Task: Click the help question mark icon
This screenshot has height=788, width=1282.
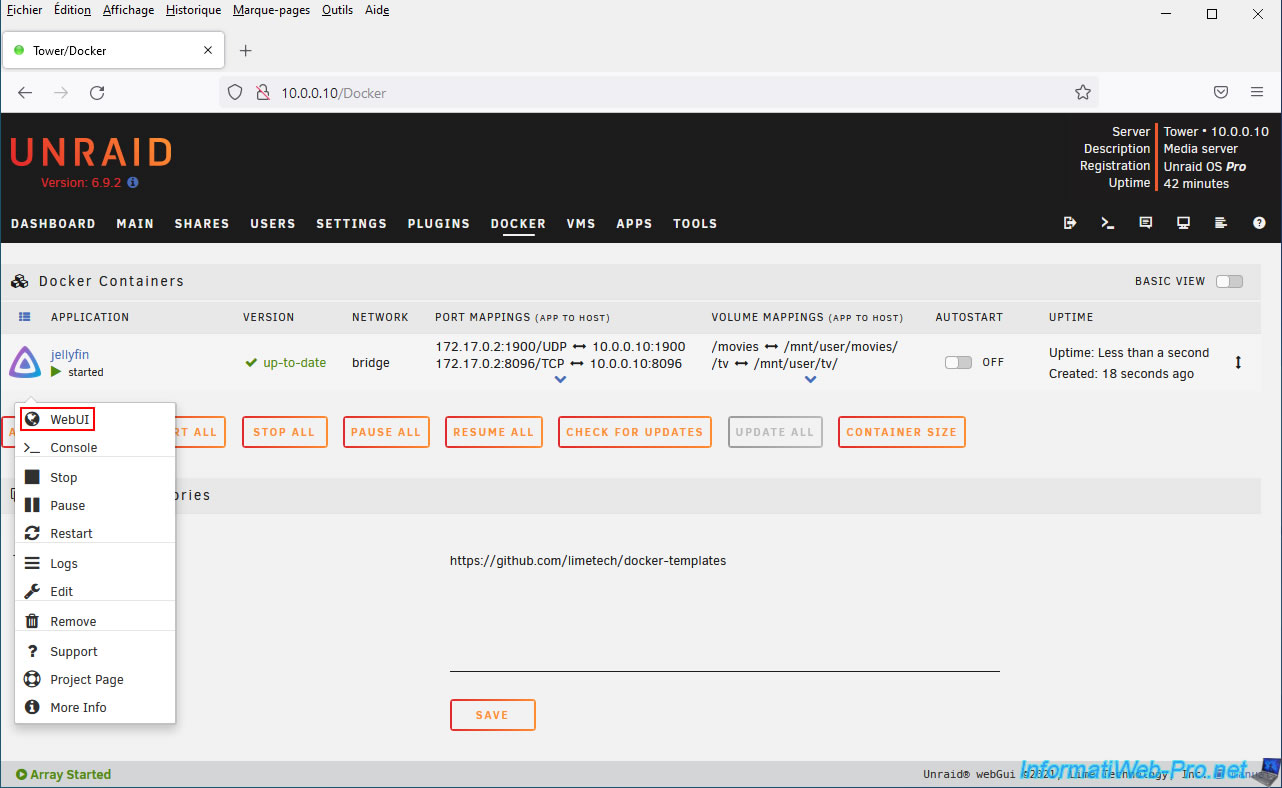Action: [x=1259, y=223]
